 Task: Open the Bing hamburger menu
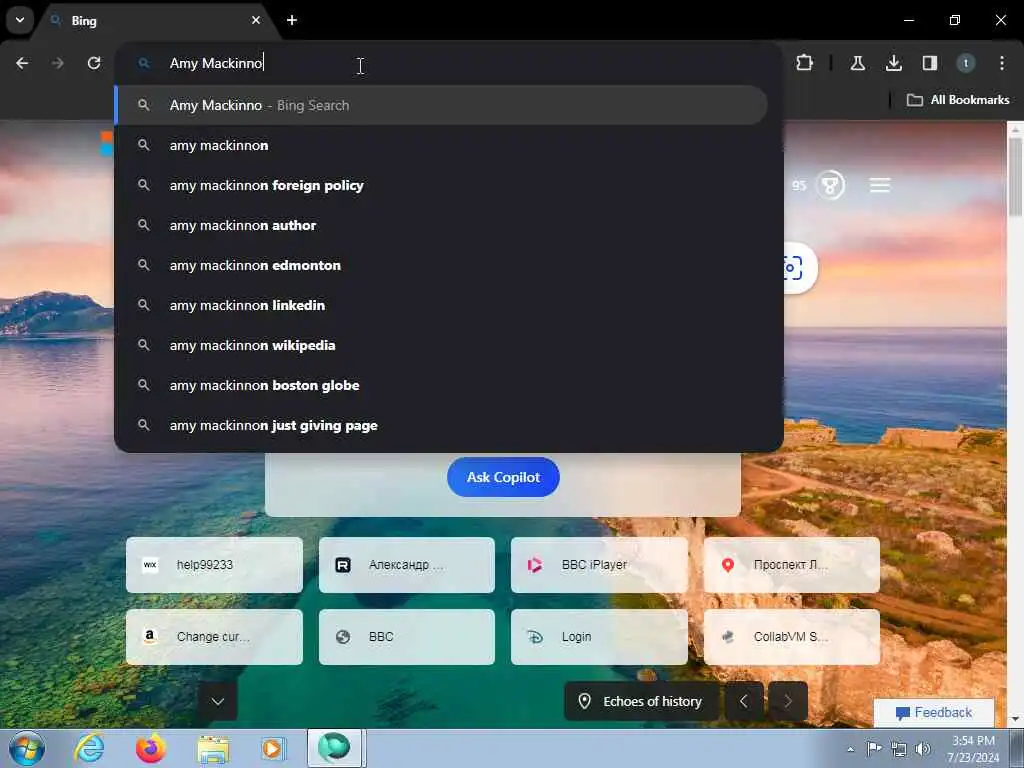(x=880, y=185)
